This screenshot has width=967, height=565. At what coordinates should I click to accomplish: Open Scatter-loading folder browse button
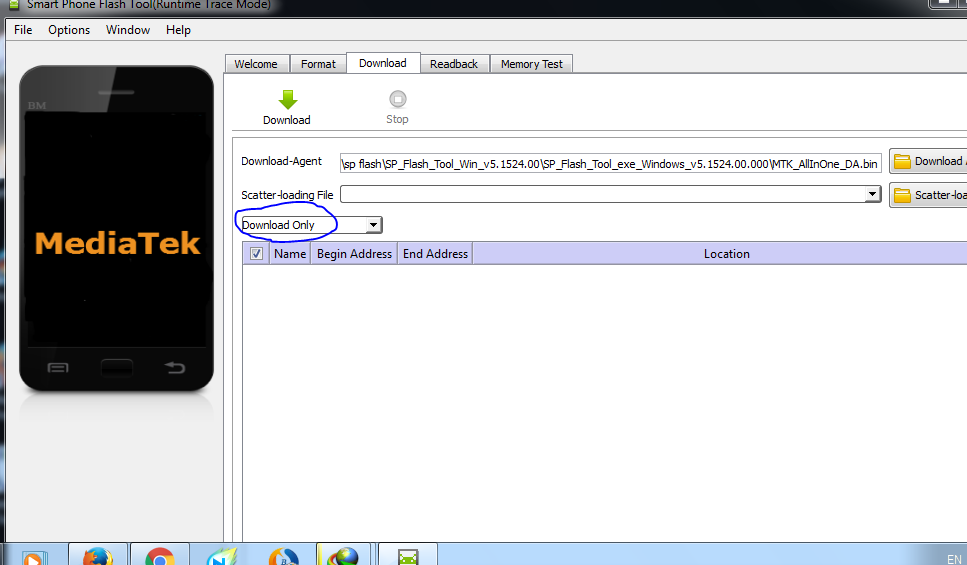coord(928,195)
